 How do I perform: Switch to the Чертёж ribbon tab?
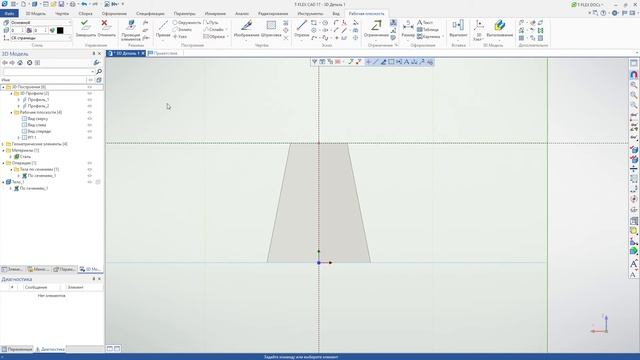62,13
